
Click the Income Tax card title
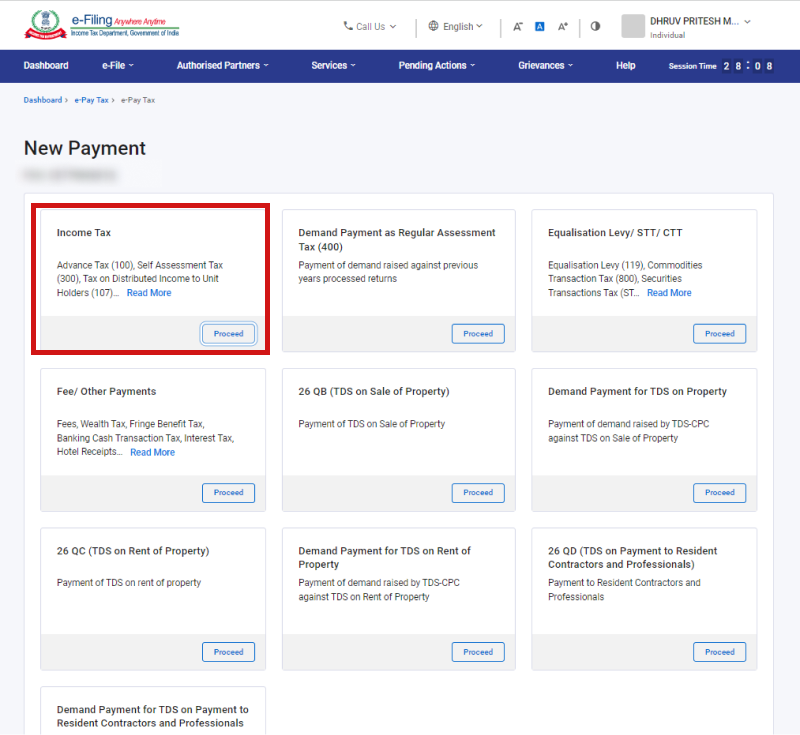point(84,233)
